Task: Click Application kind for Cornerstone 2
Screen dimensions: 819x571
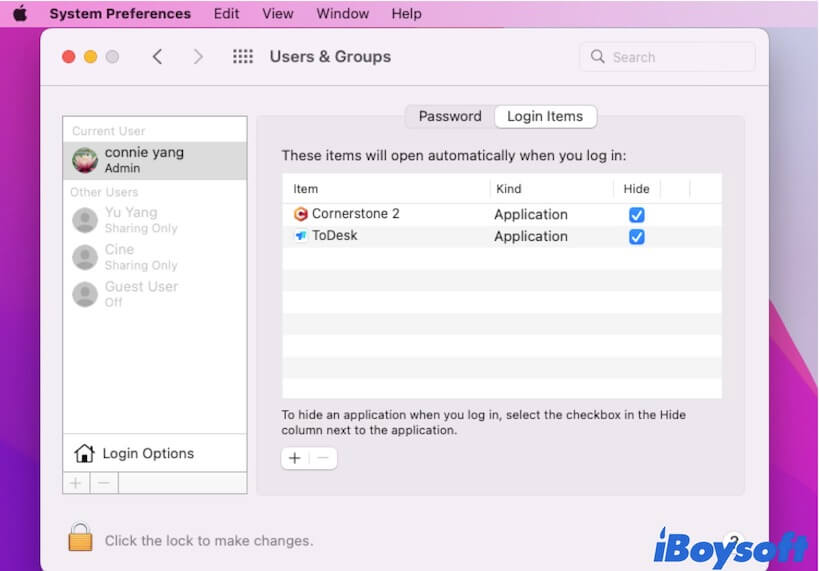Action: [531, 214]
